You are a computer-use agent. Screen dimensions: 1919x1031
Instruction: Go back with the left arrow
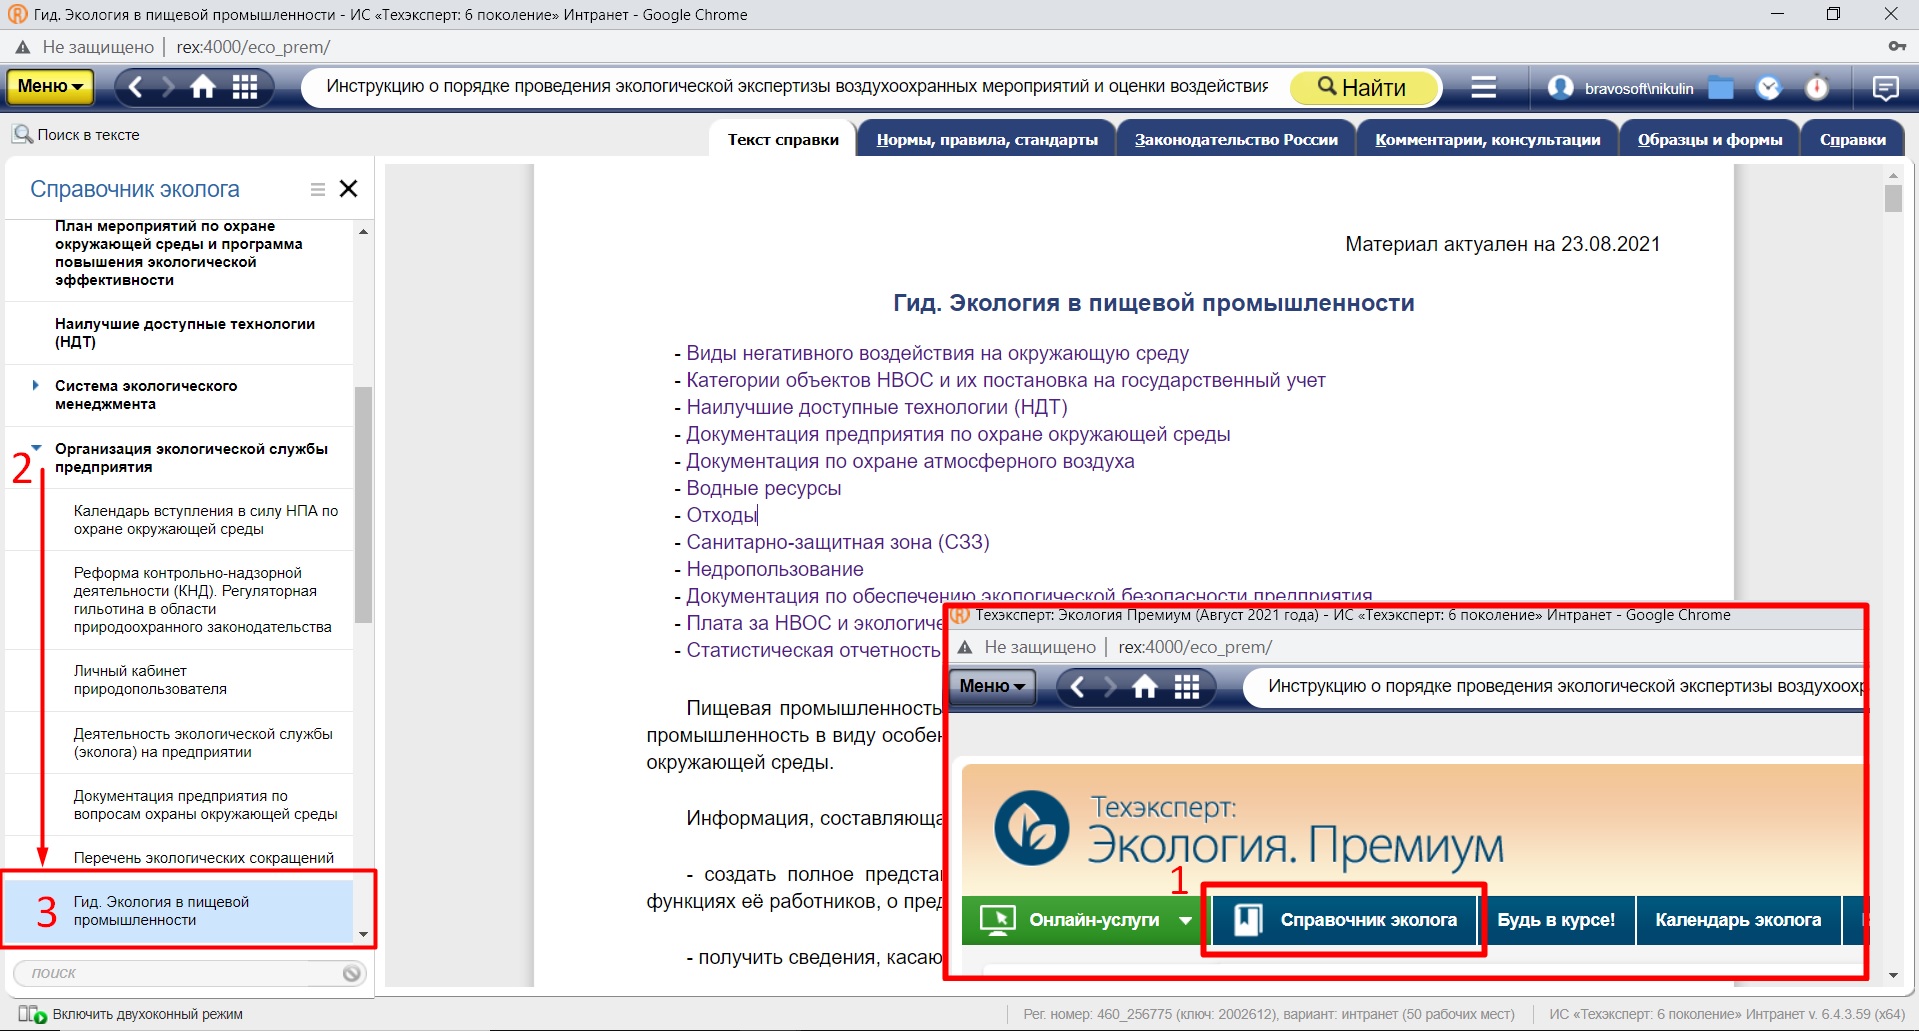click(136, 87)
